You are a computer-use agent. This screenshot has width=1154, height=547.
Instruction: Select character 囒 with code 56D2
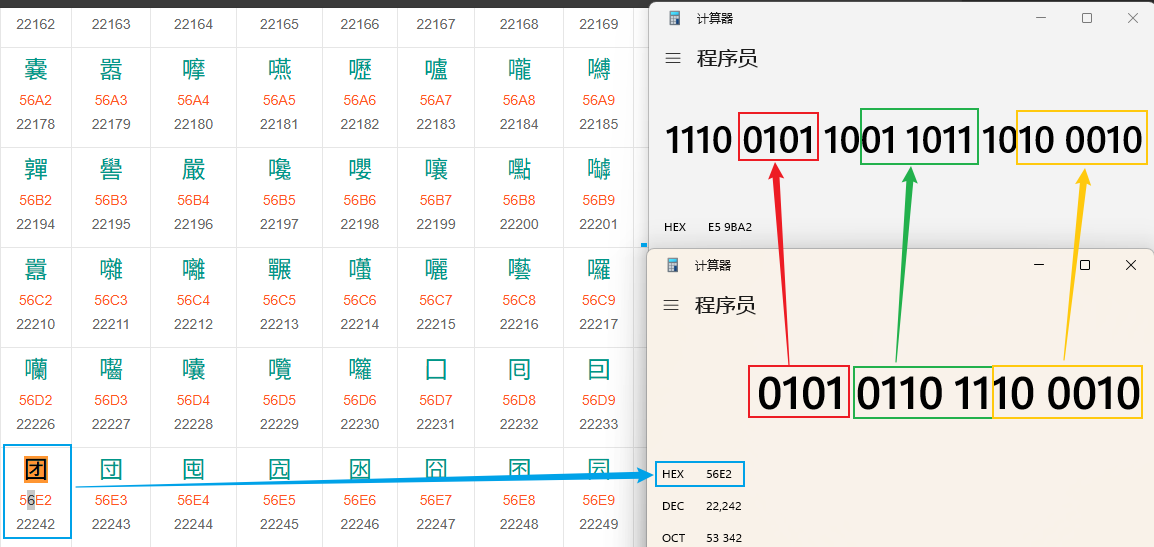click(36, 369)
